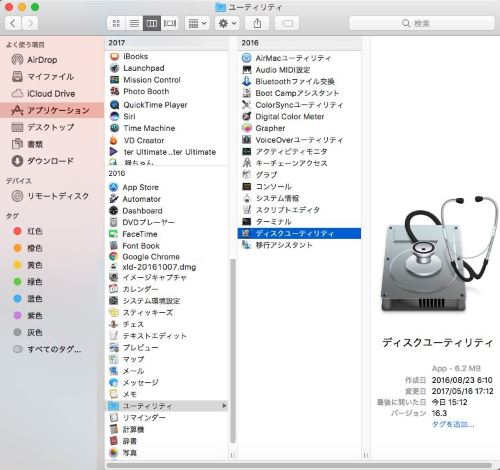This screenshot has width=500, height=470.
Task: Open ダウンロード in the sidebar
Action: pyautogui.click(x=52, y=161)
